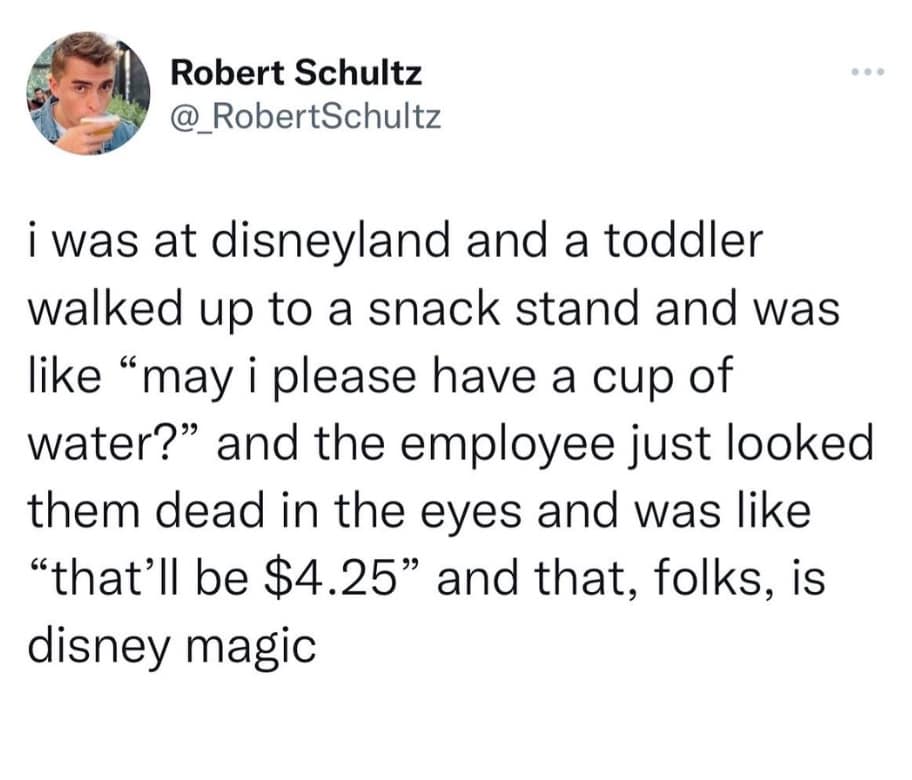Click the words "disney magic"
Image resolution: width=912 pixels, height=780 pixels.
point(169,647)
